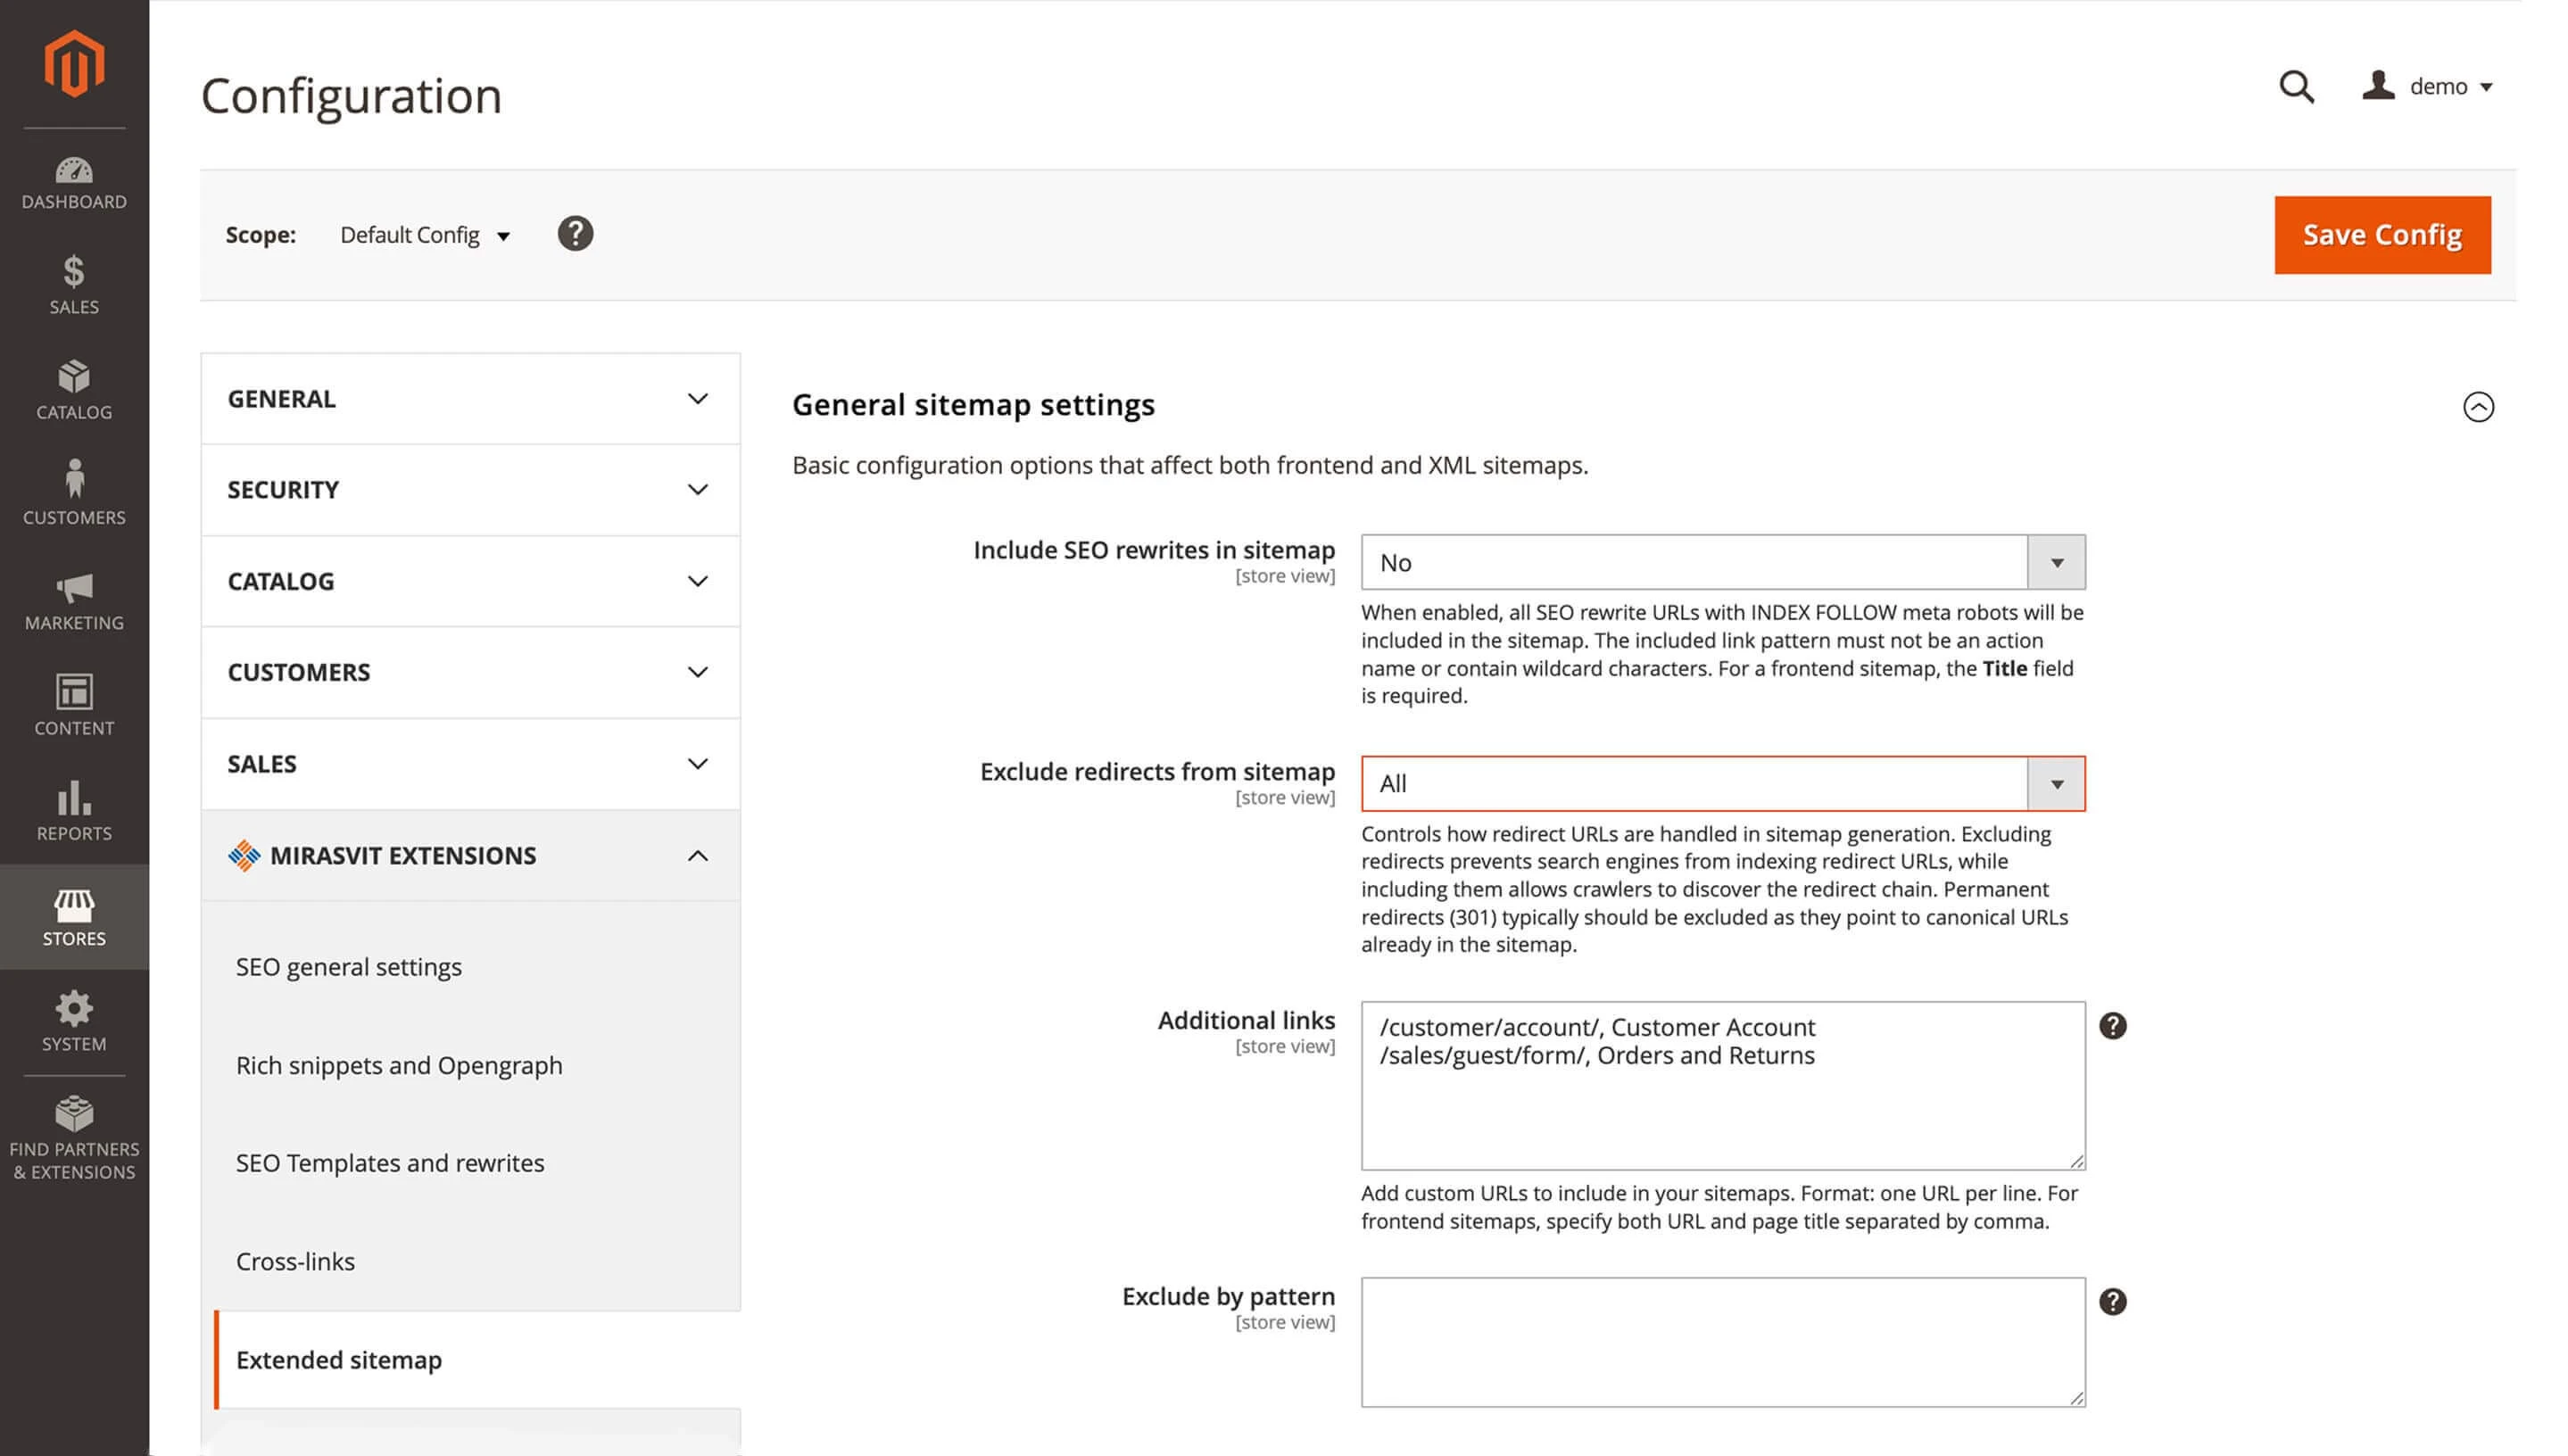Screen dimensions: 2568x1456
Task: Click the scope help question mark
Action: 576,233
